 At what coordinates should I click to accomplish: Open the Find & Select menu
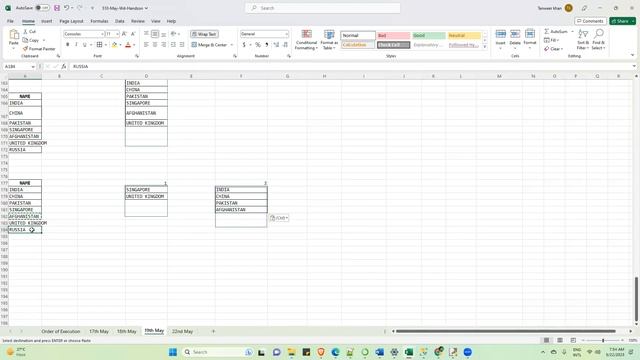[x=599, y=40]
